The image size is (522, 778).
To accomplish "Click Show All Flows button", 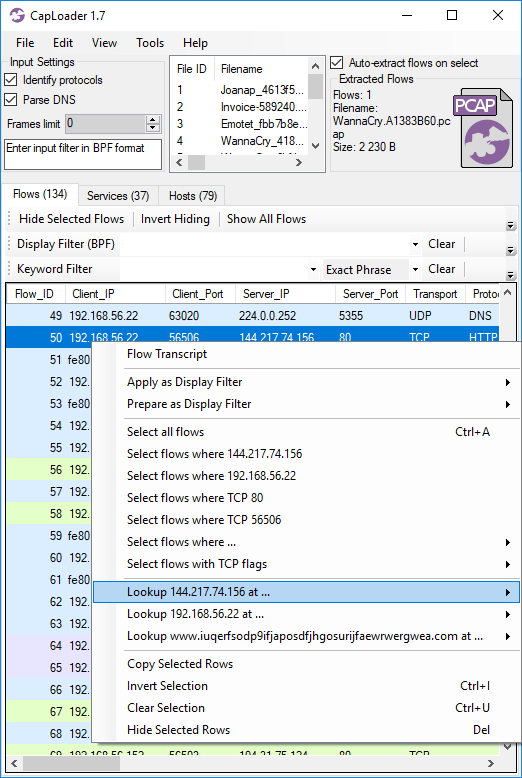I will pos(266,219).
